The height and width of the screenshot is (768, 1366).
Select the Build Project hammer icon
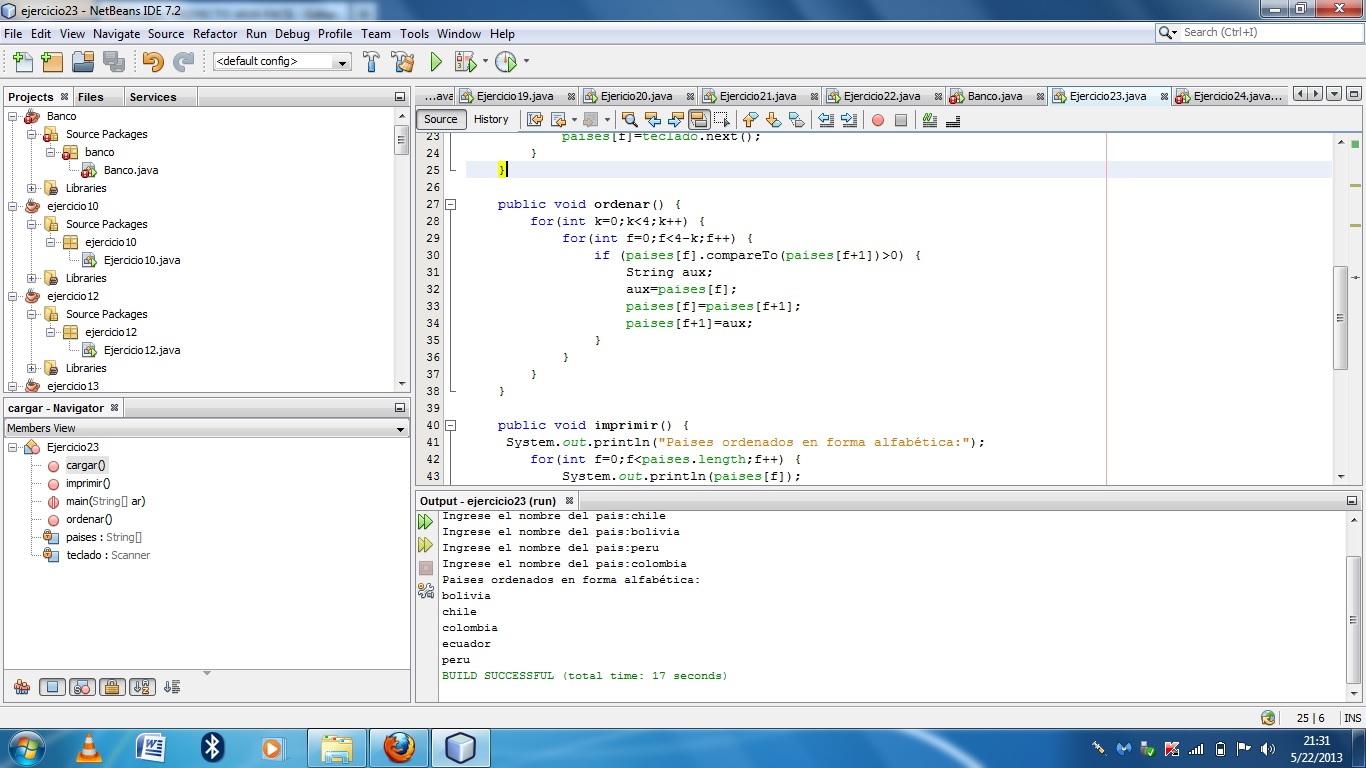coord(371,60)
